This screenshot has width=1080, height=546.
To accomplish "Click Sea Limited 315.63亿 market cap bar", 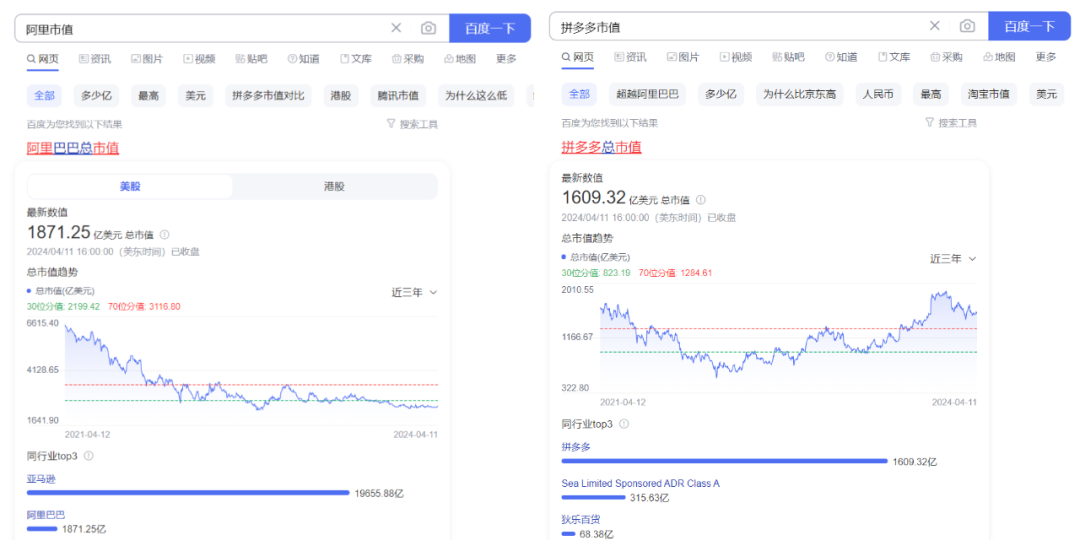I will (x=593, y=497).
